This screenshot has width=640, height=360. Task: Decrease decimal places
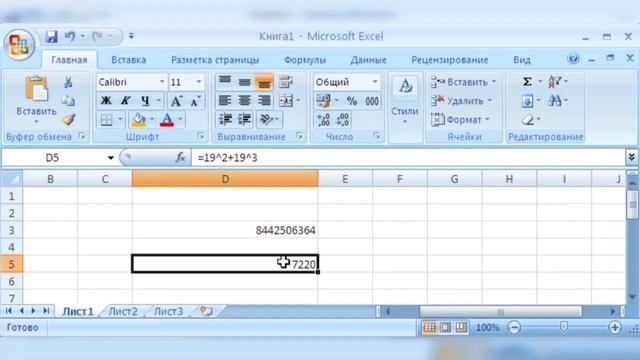pos(342,120)
